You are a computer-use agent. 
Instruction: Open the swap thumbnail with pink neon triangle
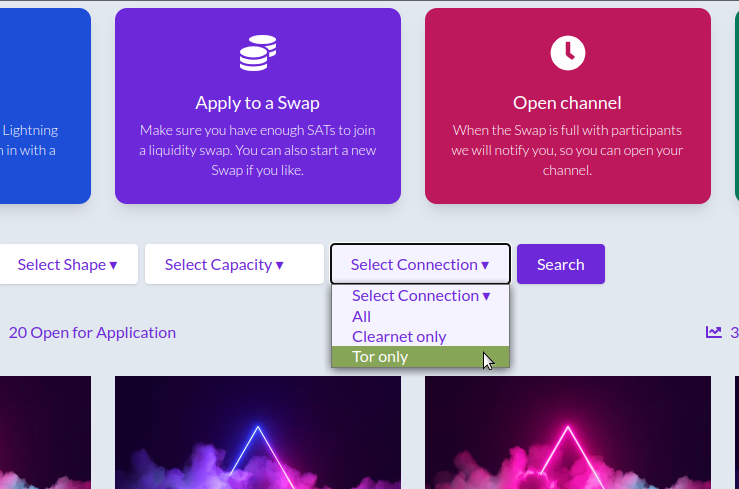click(568, 432)
